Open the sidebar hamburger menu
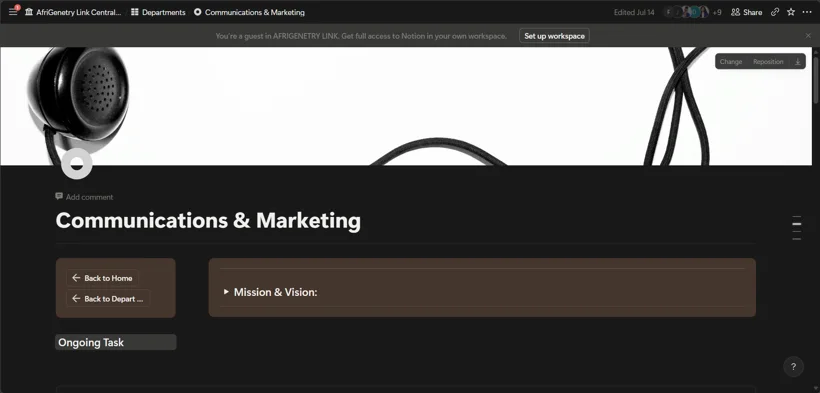 pos(13,12)
